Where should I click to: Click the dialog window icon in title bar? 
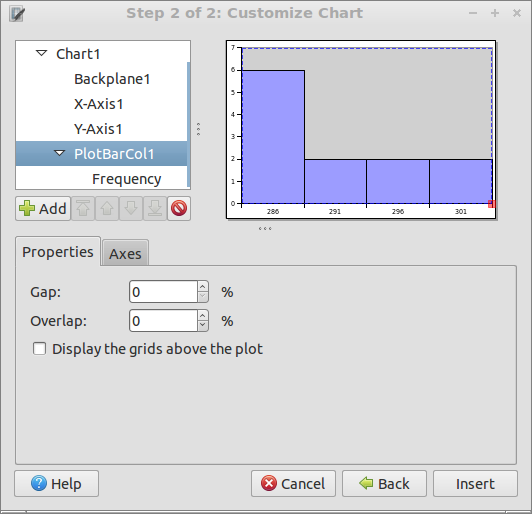pos(17,14)
